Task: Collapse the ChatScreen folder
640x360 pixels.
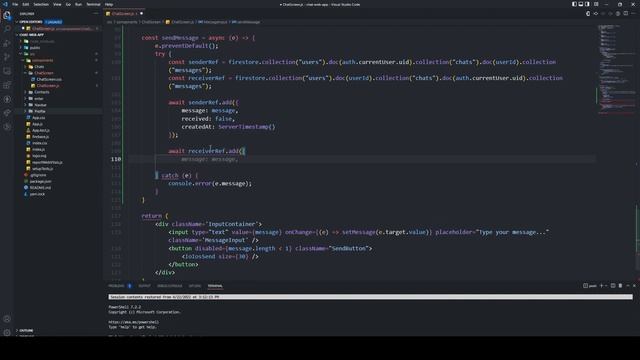Action: 44,73
